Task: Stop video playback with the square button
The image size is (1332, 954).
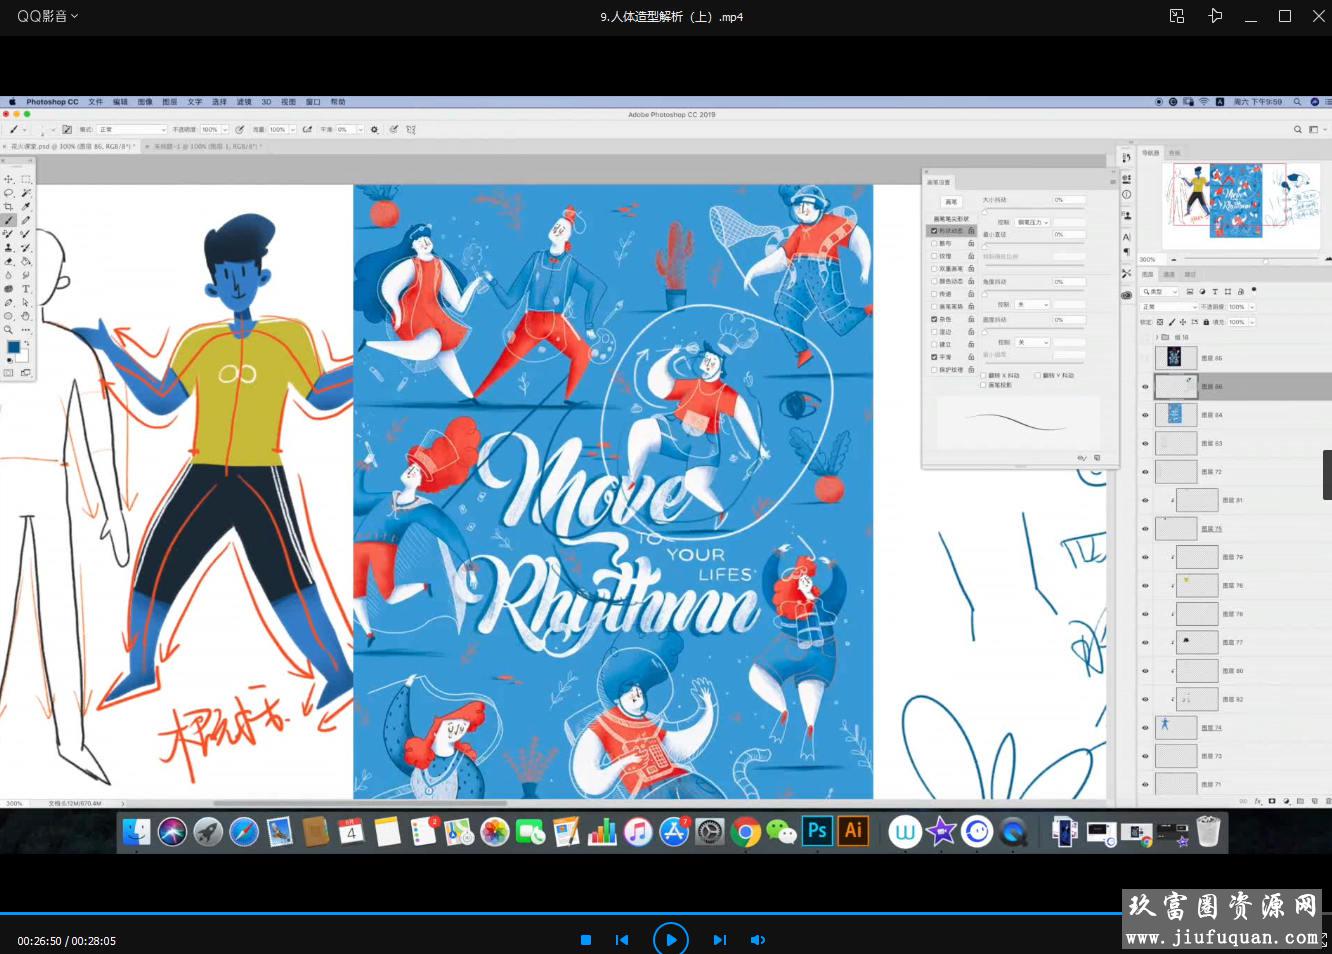Action: [x=586, y=940]
